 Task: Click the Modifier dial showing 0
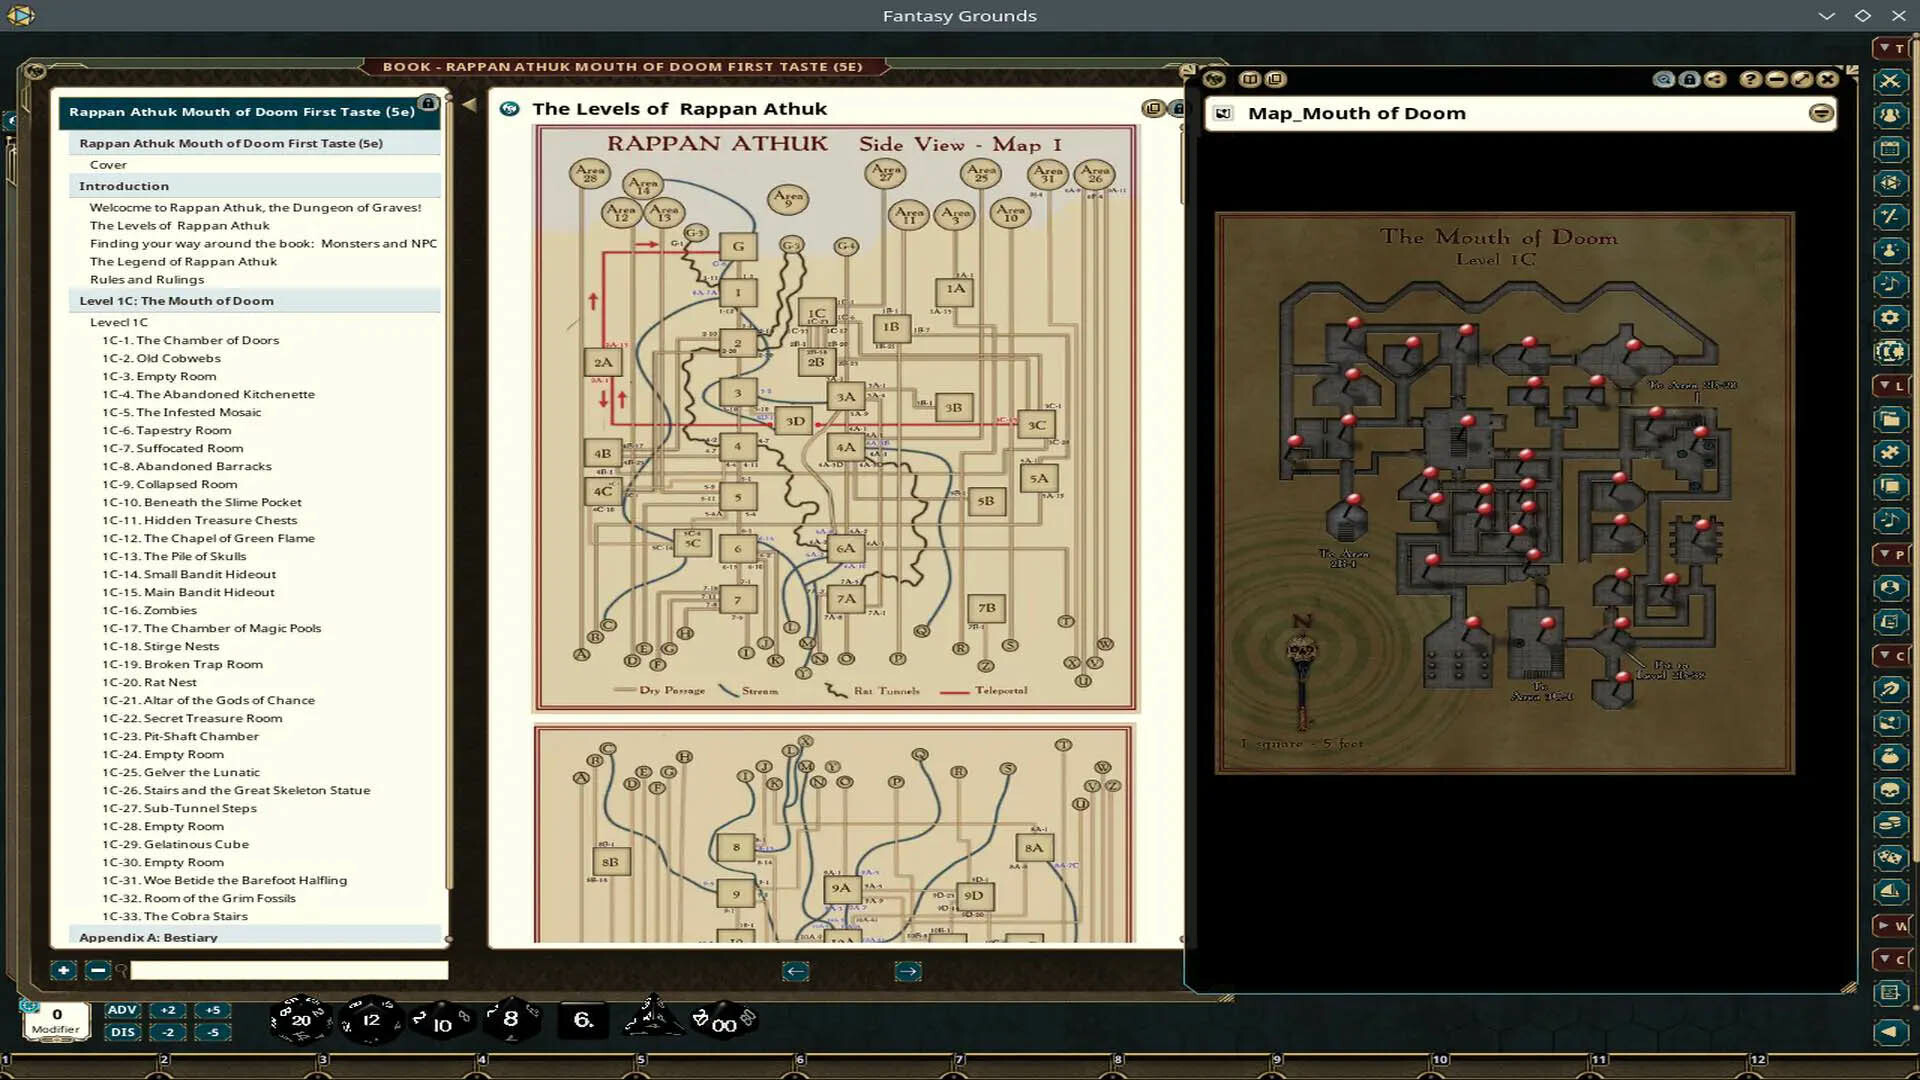click(57, 1022)
